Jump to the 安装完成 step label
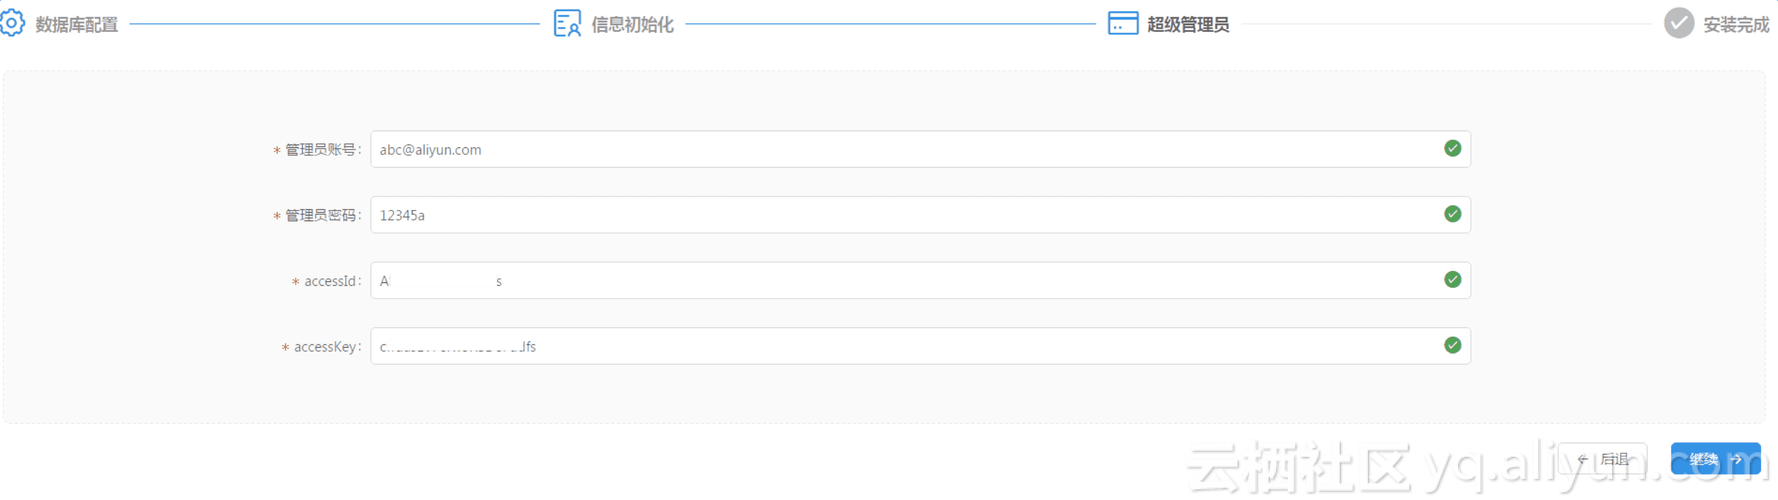The image size is (1778, 500). [x=1736, y=25]
